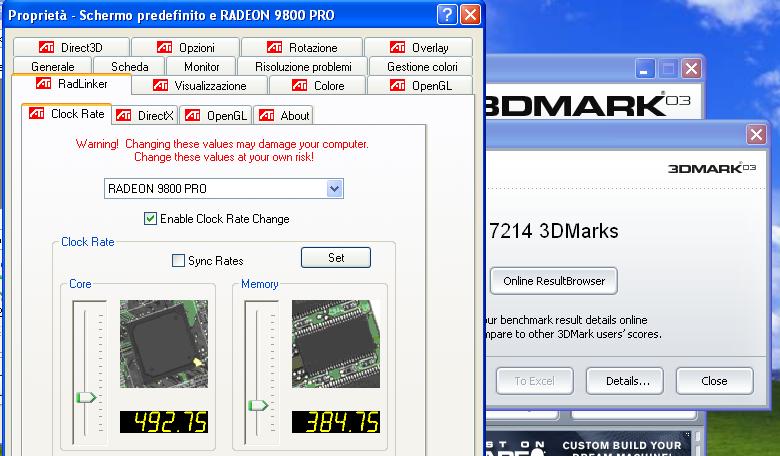Select the Scheda tab
This screenshot has width=780, height=456.
coord(129,67)
